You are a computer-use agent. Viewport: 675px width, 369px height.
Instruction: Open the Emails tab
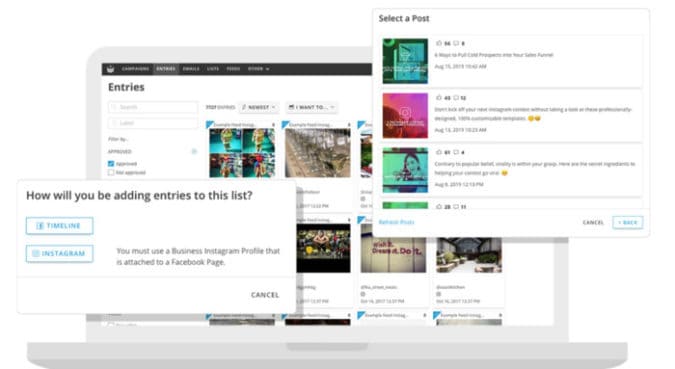pyautogui.click(x=191, y=69)
